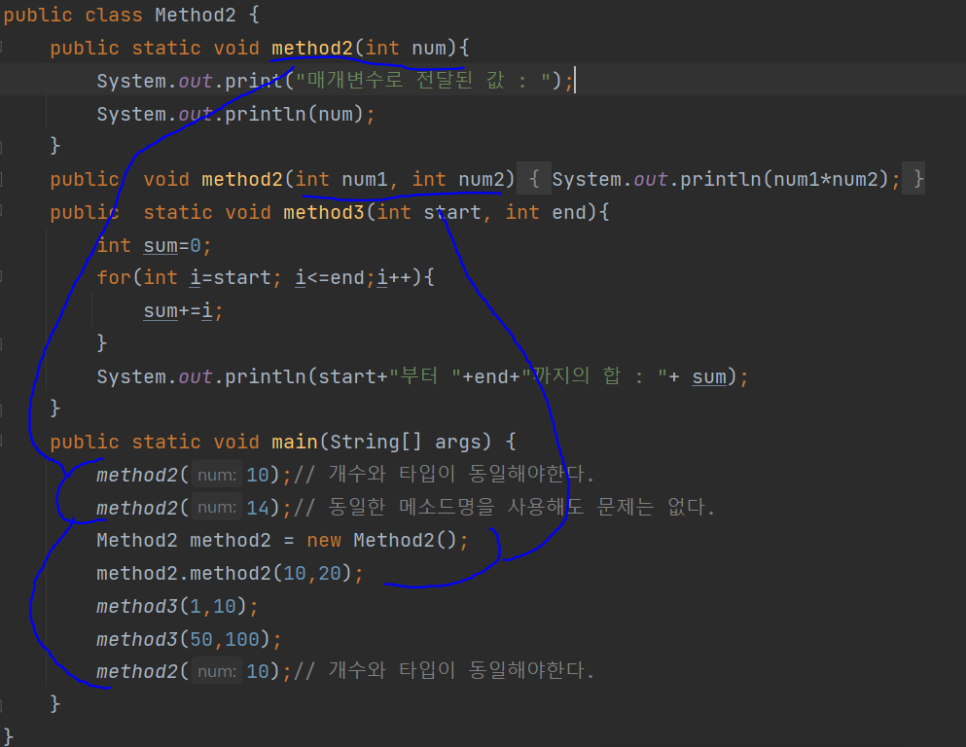Click the for loop condition i<=end
The width and height of the screenshot is (966, 747).
click(330, 278)
